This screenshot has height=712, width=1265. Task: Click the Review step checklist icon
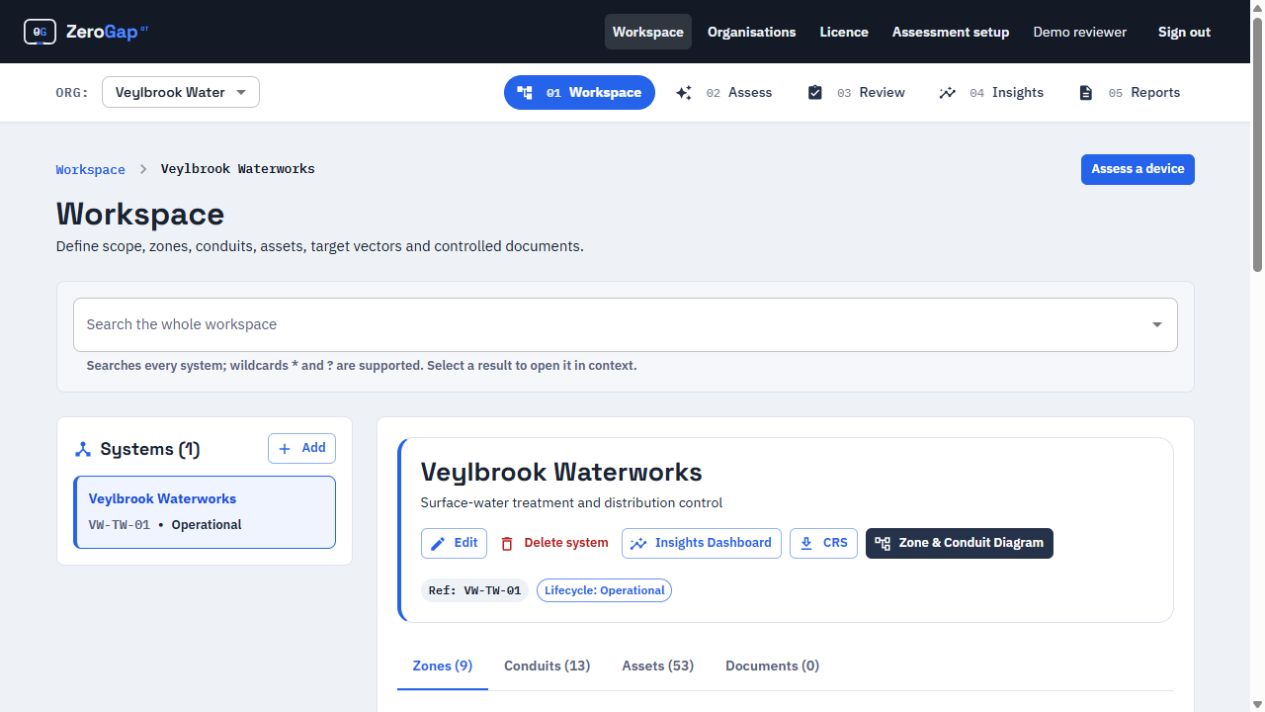[815, 93]
